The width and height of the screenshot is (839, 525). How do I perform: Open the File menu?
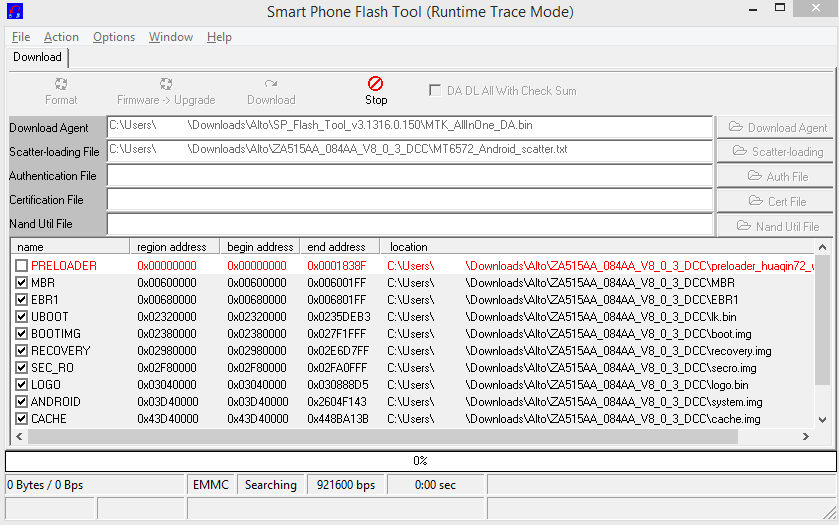(x=21, y=37)
